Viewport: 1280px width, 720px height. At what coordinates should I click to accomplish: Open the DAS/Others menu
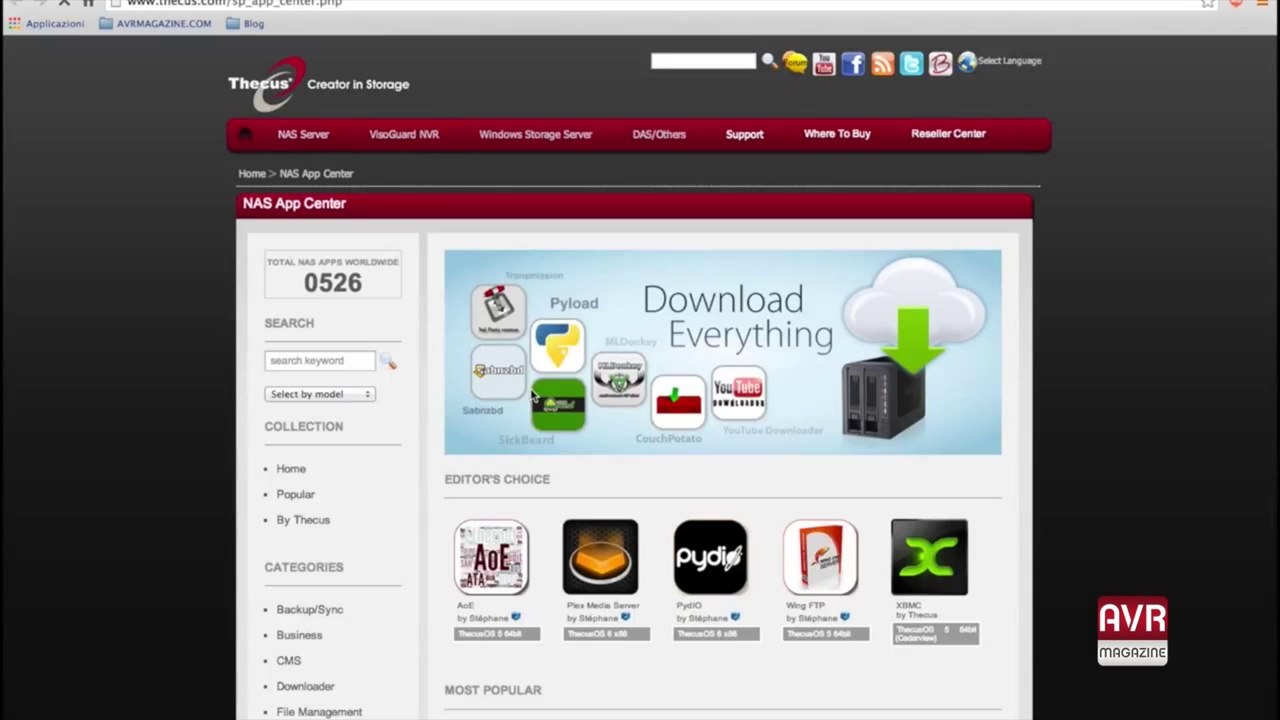[x=659, y=134]
